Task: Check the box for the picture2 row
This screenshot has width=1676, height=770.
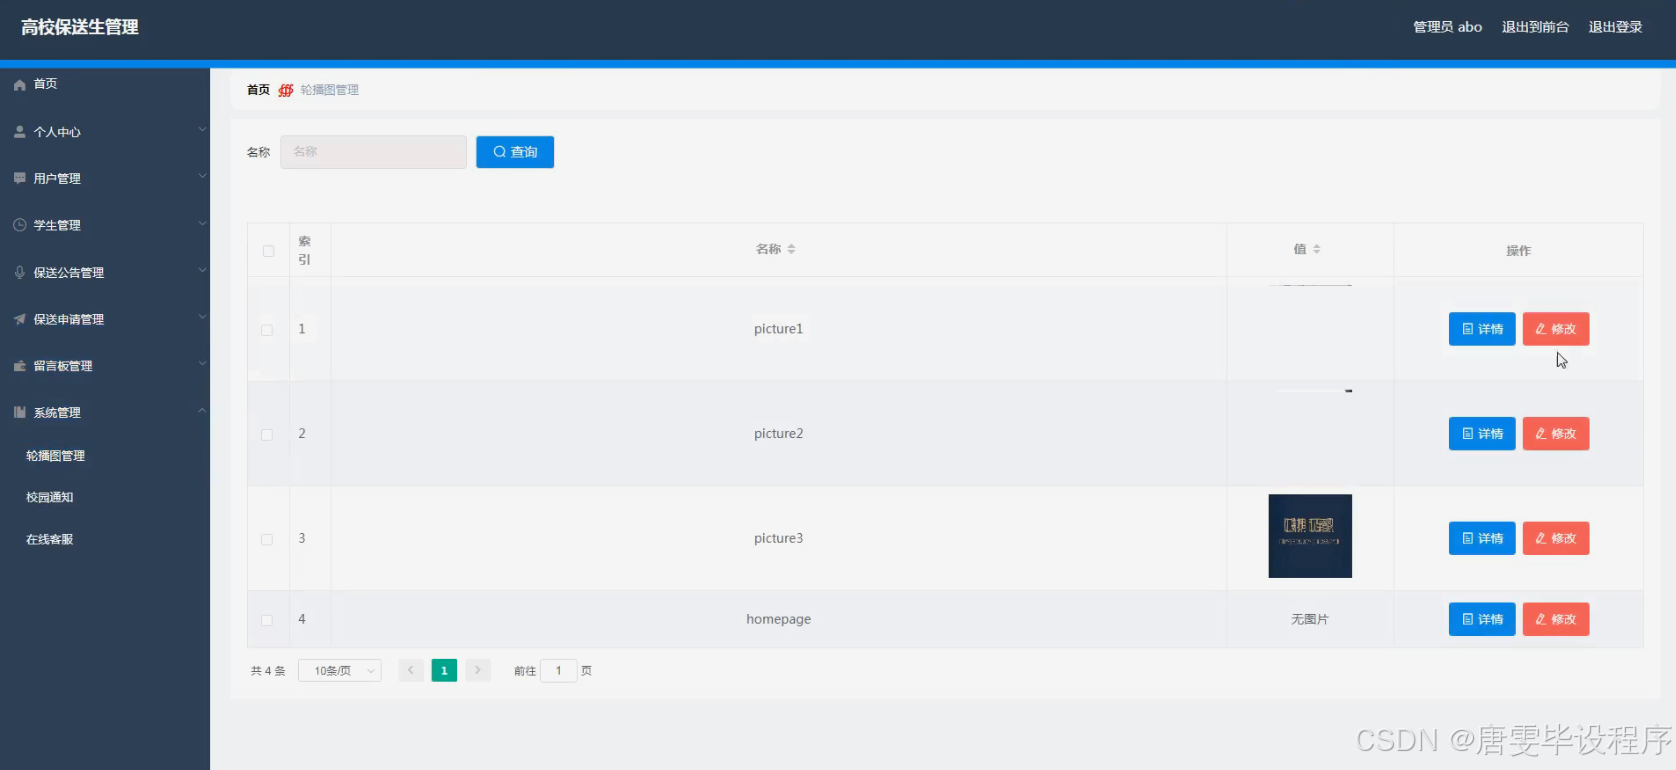Action: coord(267,435)
